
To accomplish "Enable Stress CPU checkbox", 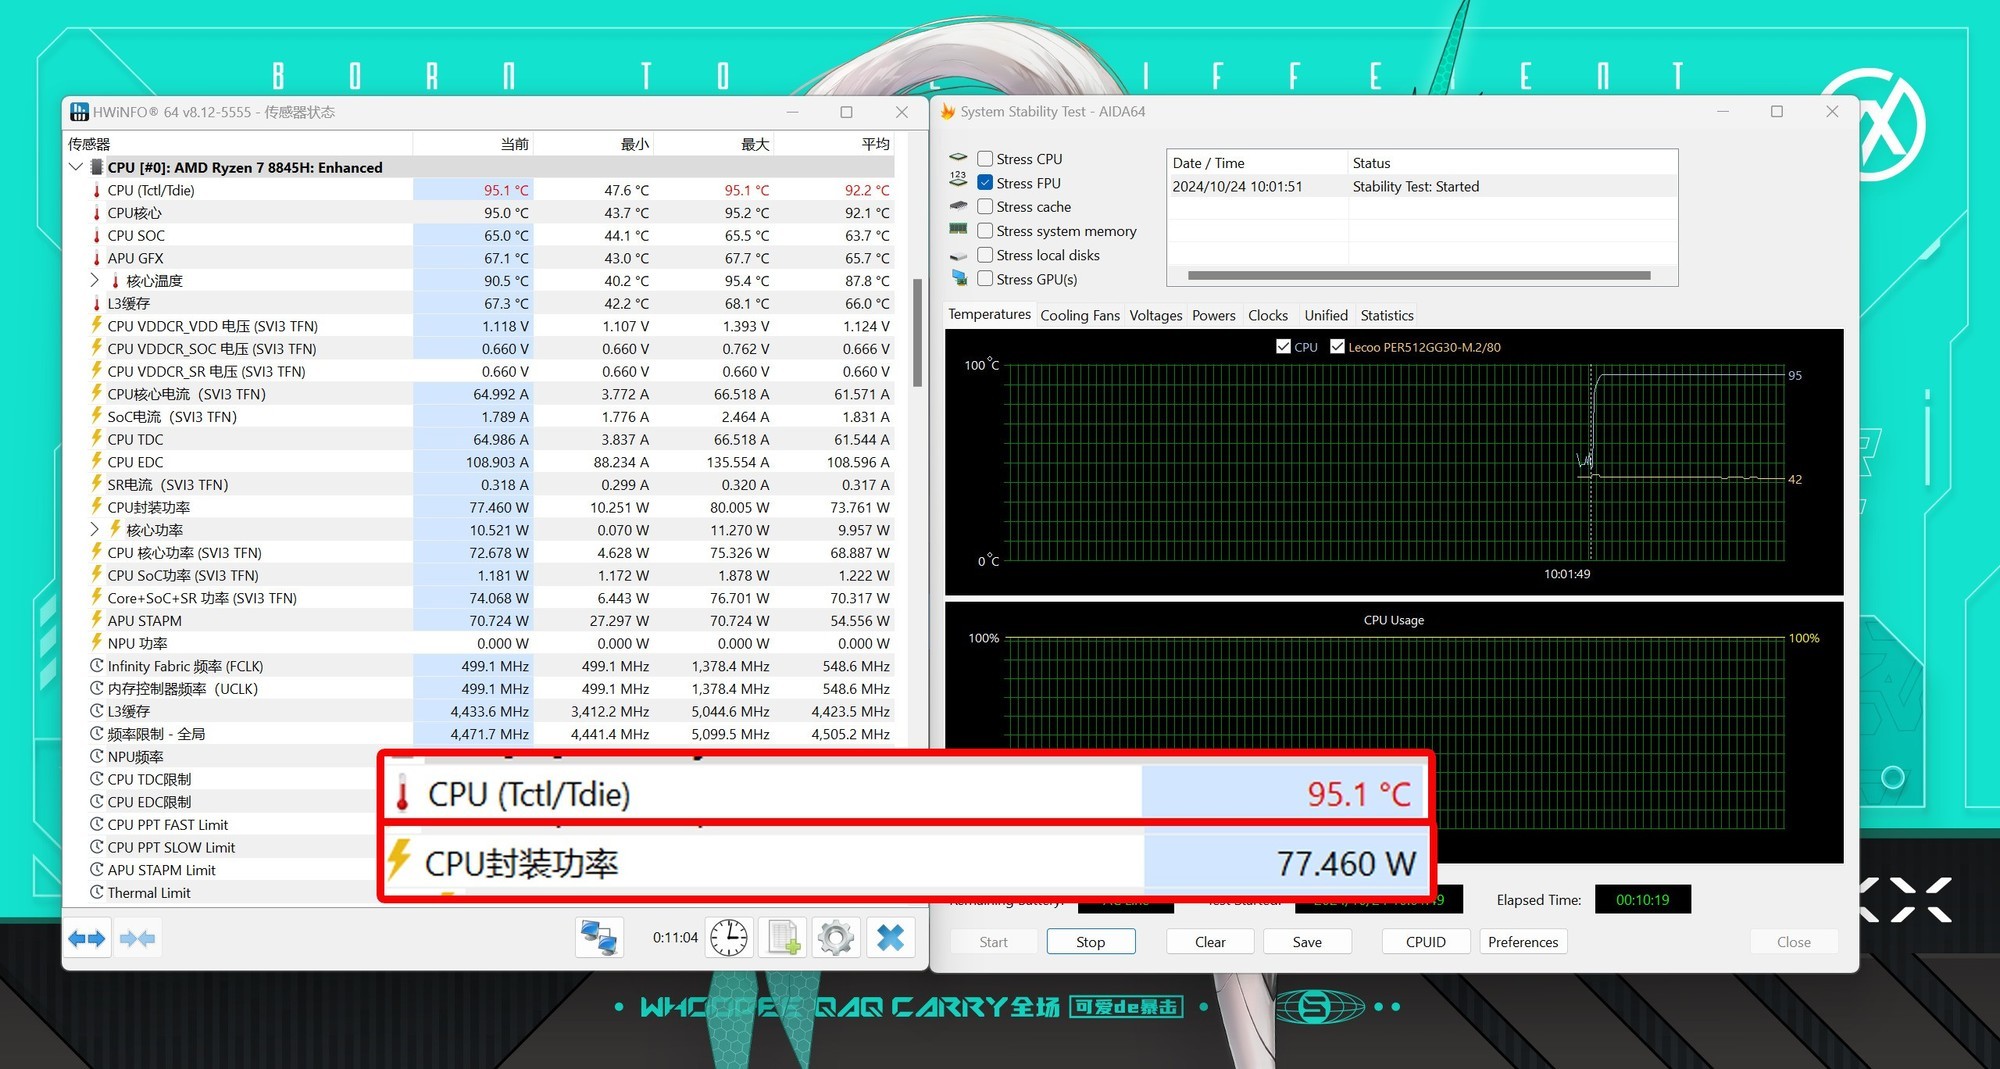I will click(x=985, y=158).
